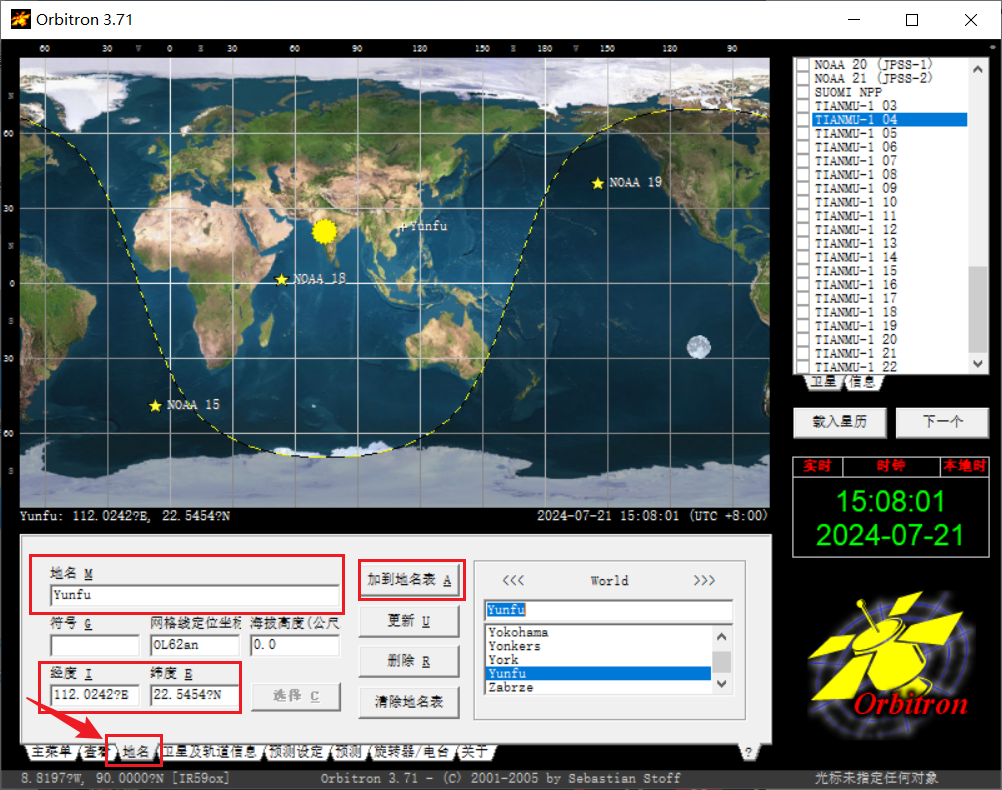Click the yellow sun icon on map
Screen dimensions: 1002x790
tap(324, 231)
